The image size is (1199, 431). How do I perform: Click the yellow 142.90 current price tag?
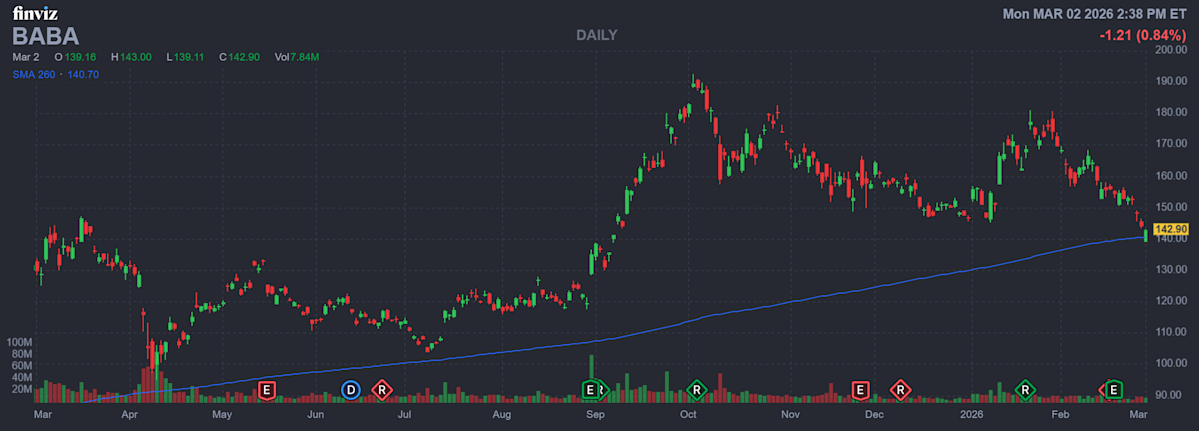(1169, 229)
